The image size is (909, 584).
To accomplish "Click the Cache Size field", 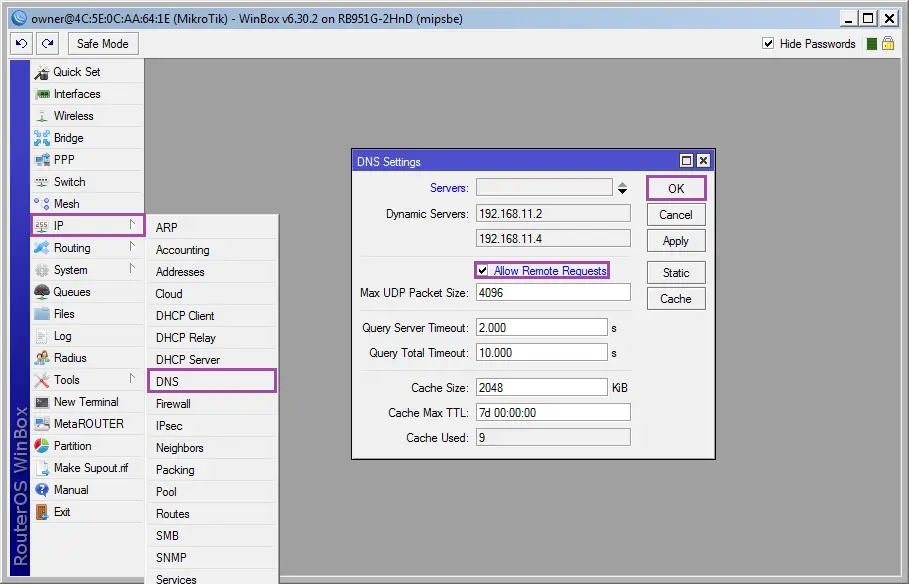I will (541, 387).
